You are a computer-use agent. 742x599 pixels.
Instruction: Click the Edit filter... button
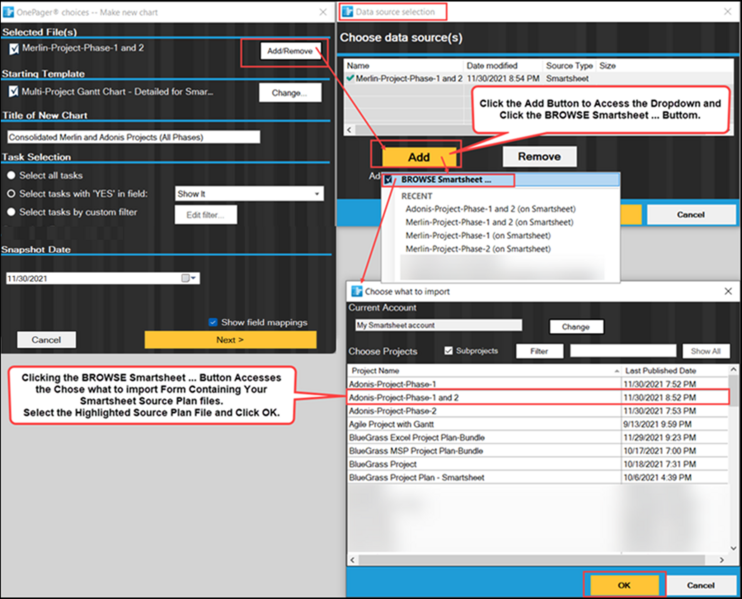coord(206,215)
